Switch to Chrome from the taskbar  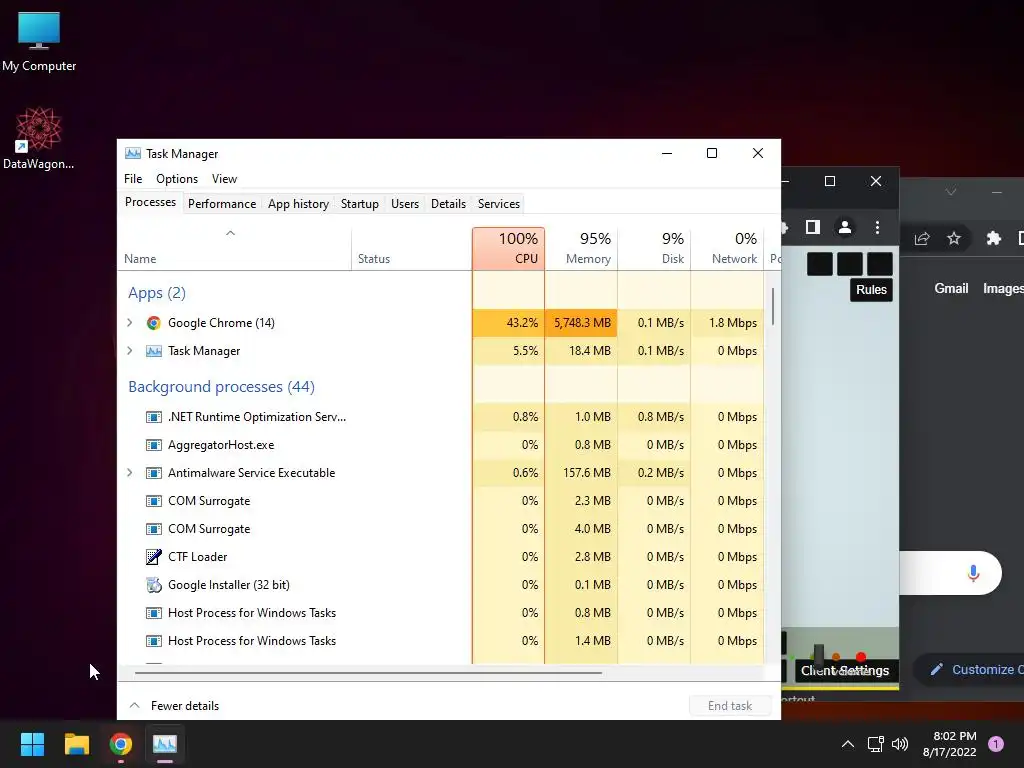(121, 744)
